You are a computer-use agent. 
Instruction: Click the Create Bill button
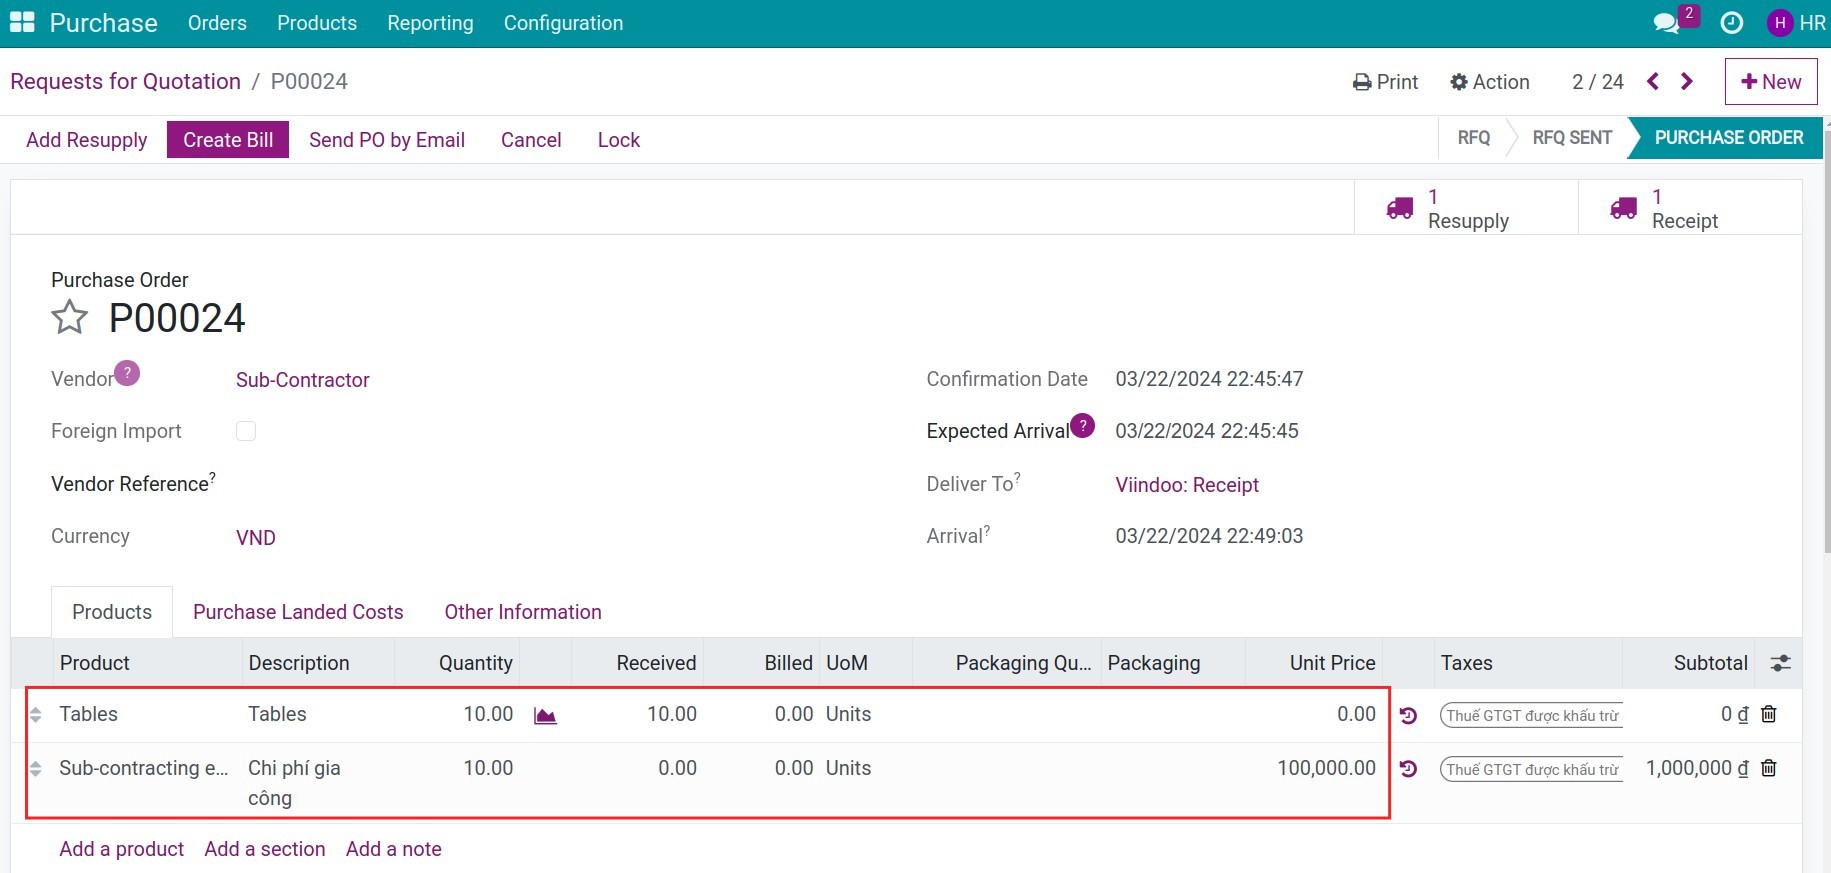228,140
